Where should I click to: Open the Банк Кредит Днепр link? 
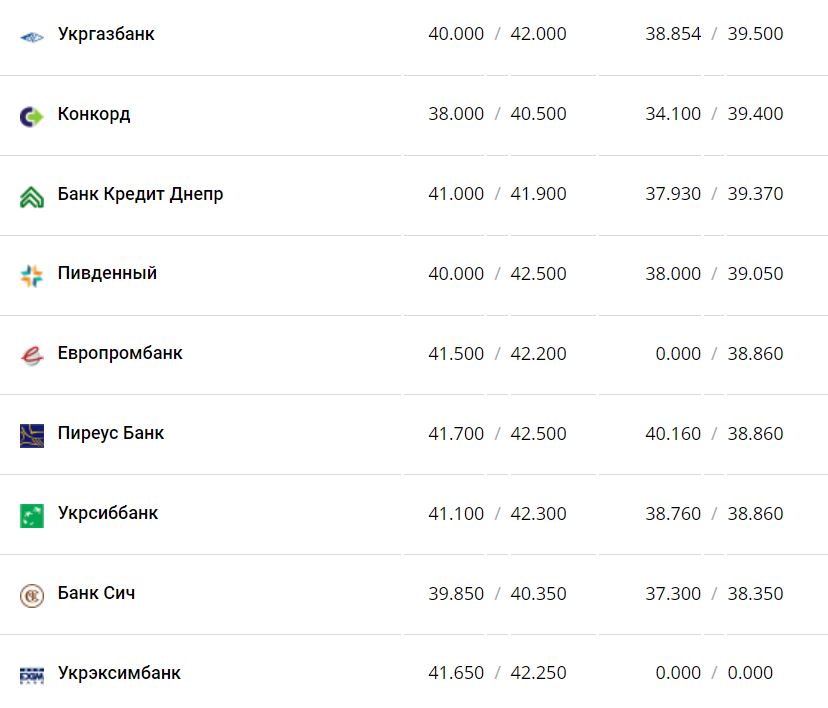point(140,194)
